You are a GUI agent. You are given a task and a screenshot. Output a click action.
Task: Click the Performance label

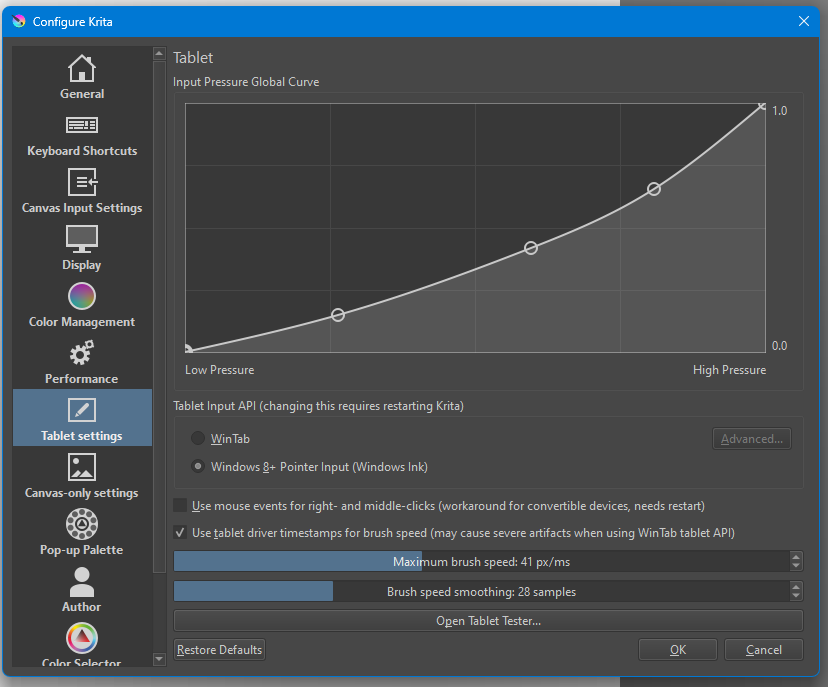point(81,379)
